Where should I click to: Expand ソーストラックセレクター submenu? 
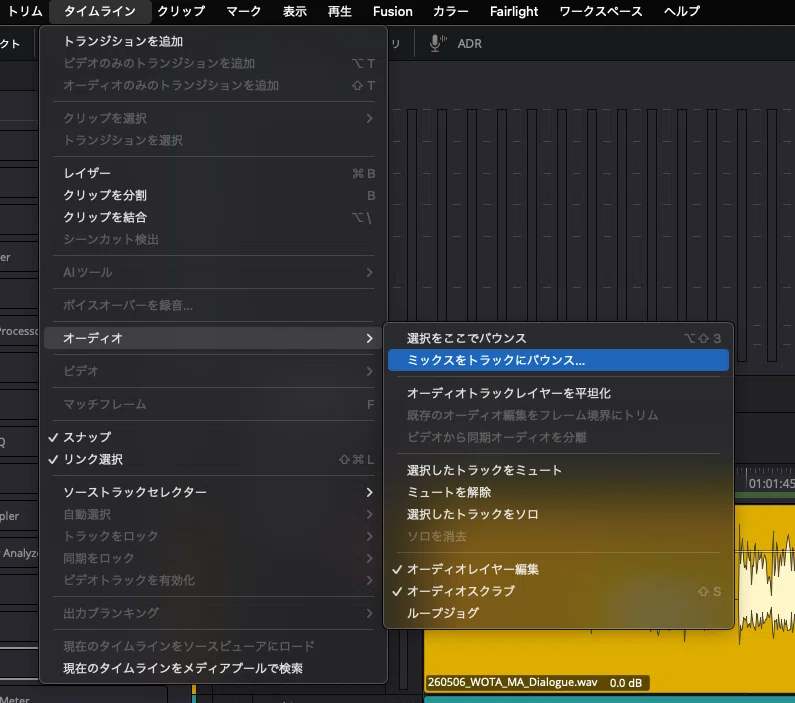[x=213, y=492]
